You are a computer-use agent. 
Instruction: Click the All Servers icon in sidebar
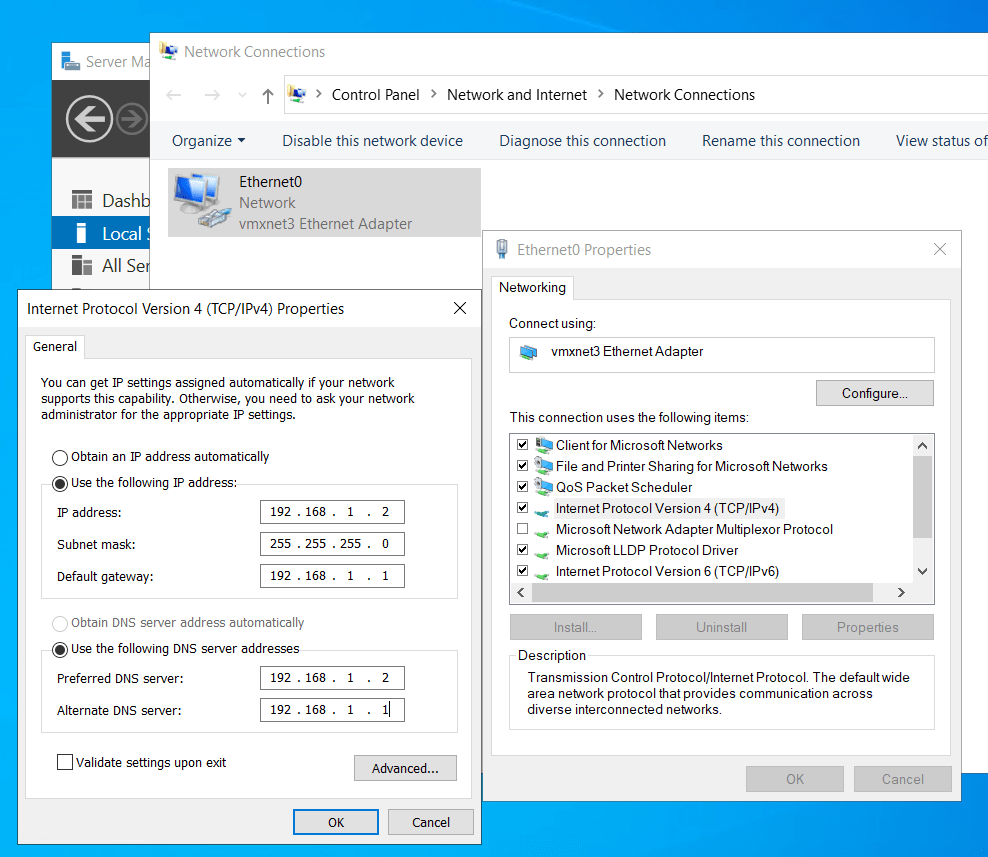(83, 265)
